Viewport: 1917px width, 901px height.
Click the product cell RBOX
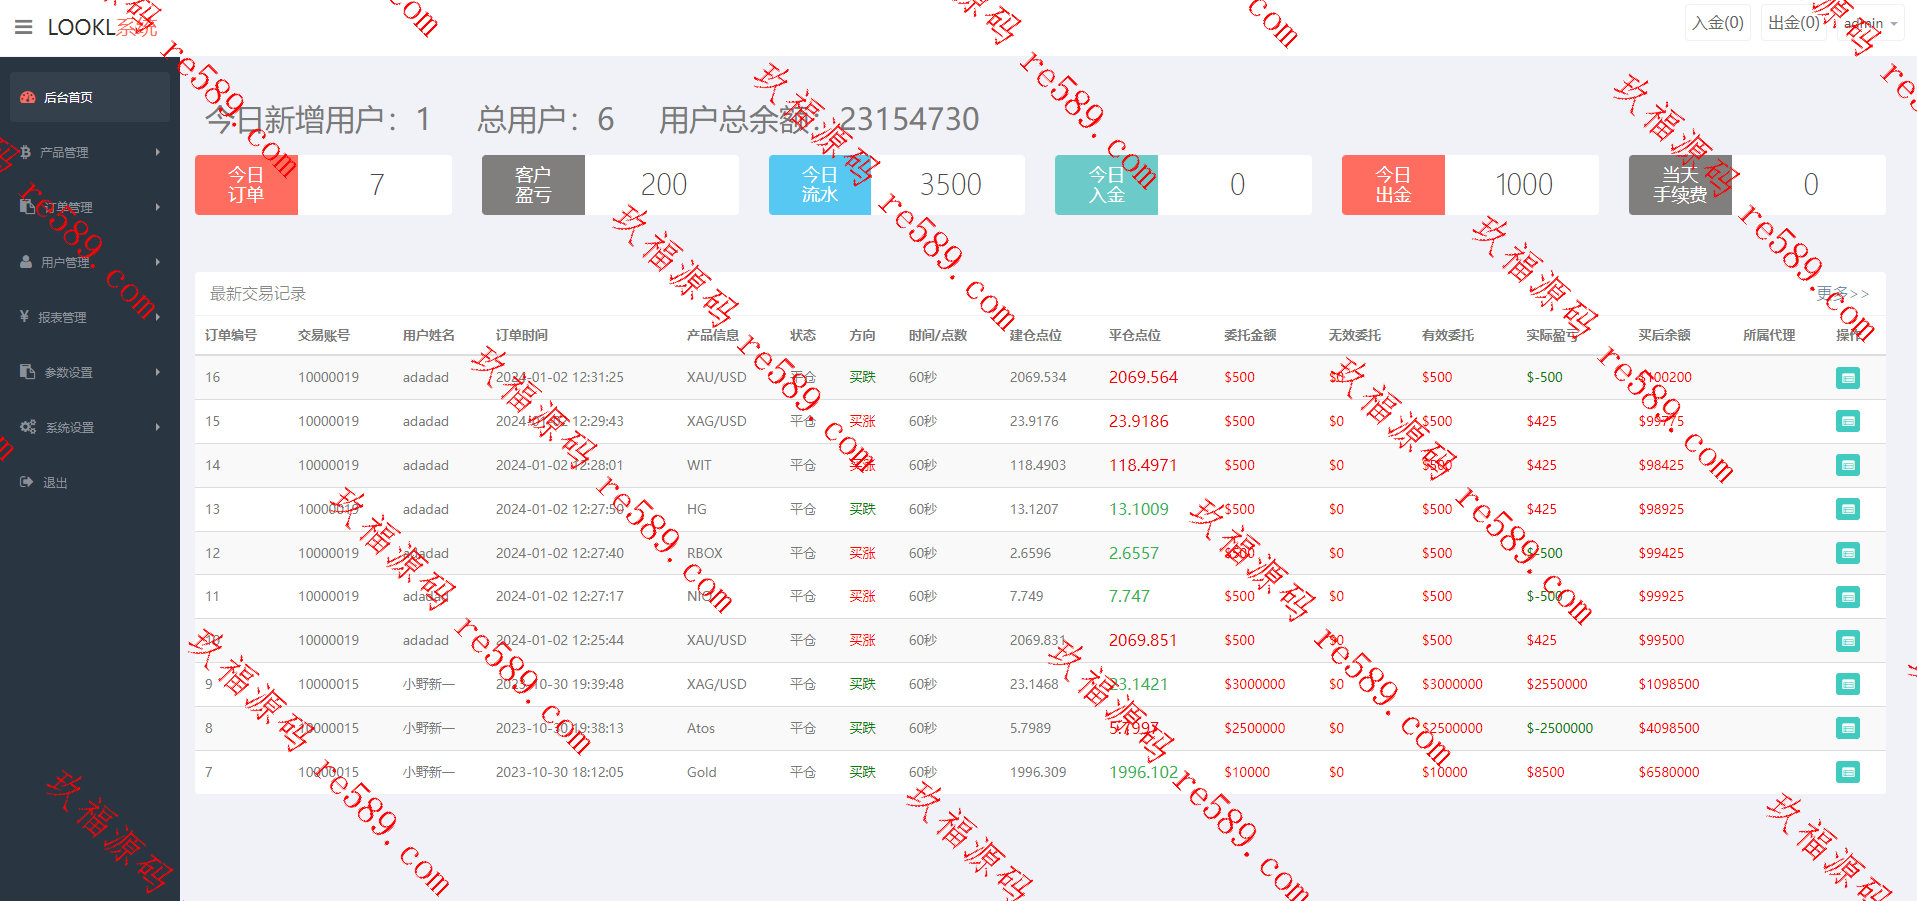coord(705,553)
